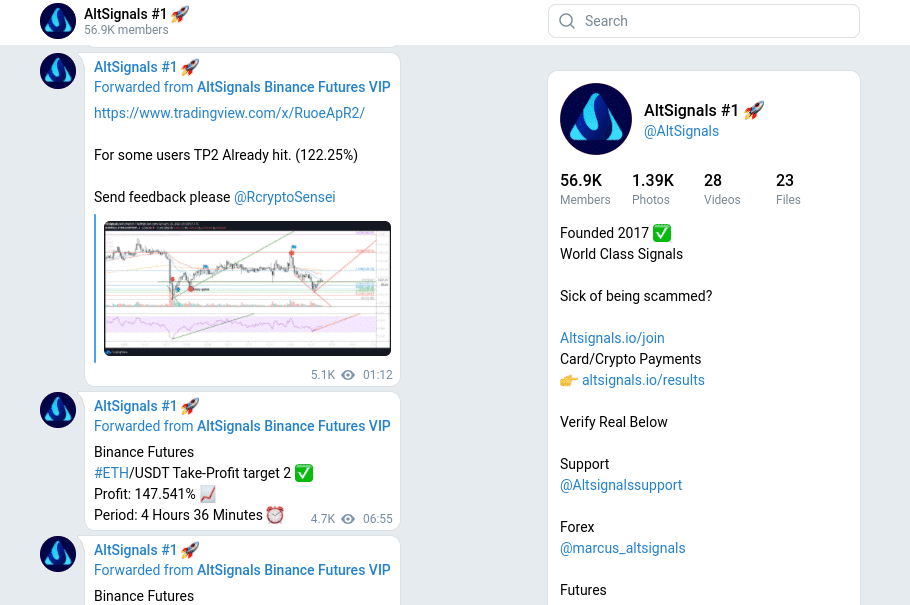Click the avatar beside the first forwarded message
Screen dimensions: 910x605
point(58,71)
